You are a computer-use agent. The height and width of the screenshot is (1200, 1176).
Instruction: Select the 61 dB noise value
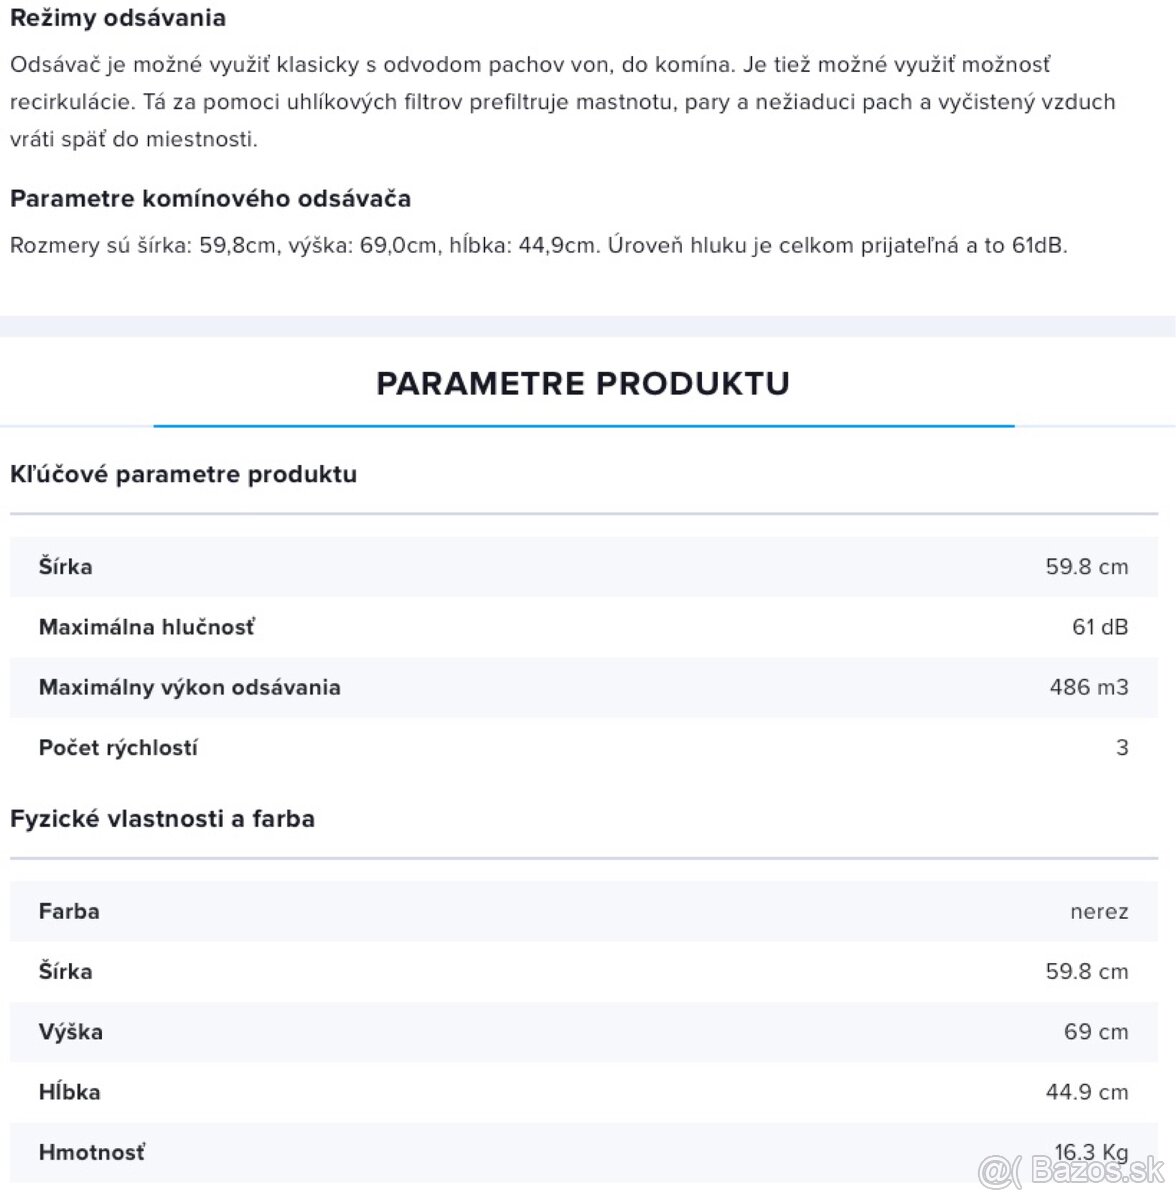(1099, 627)
